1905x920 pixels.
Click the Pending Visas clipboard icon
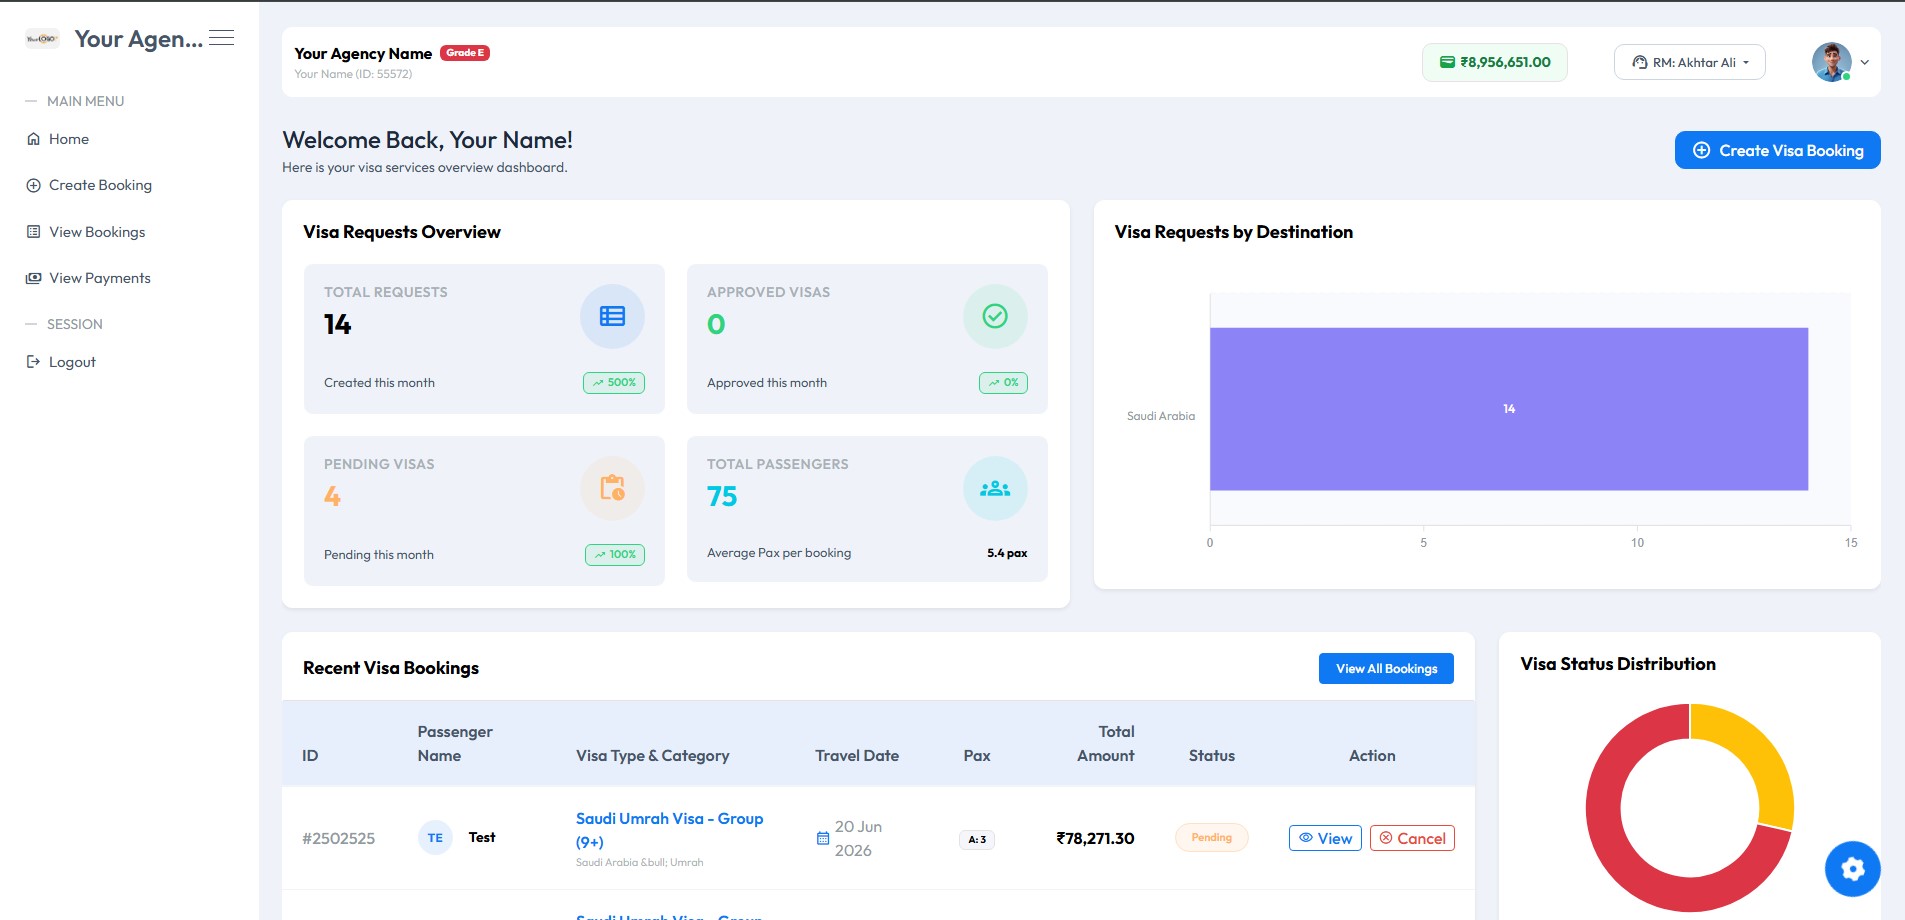[612, 489]
